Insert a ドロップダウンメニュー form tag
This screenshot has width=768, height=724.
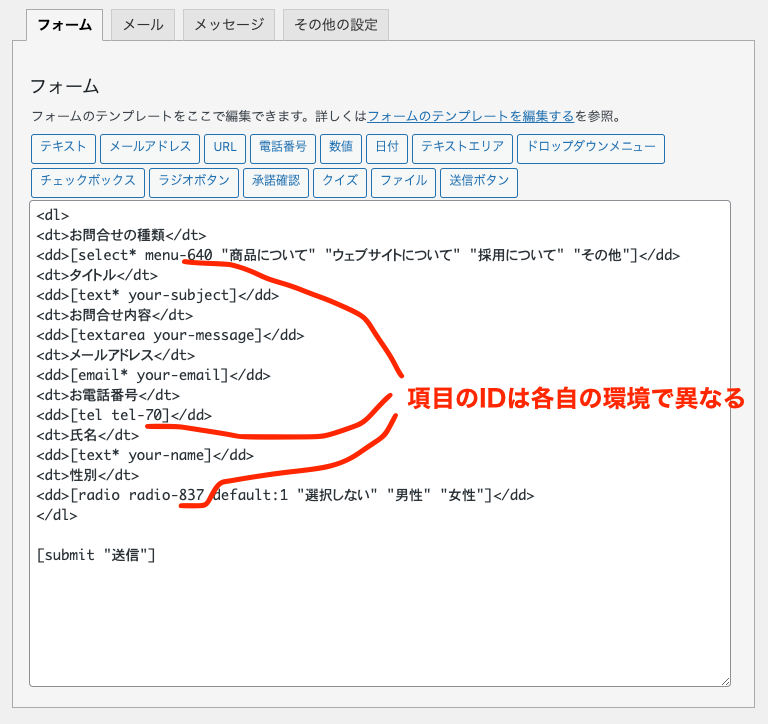[591, 148]
